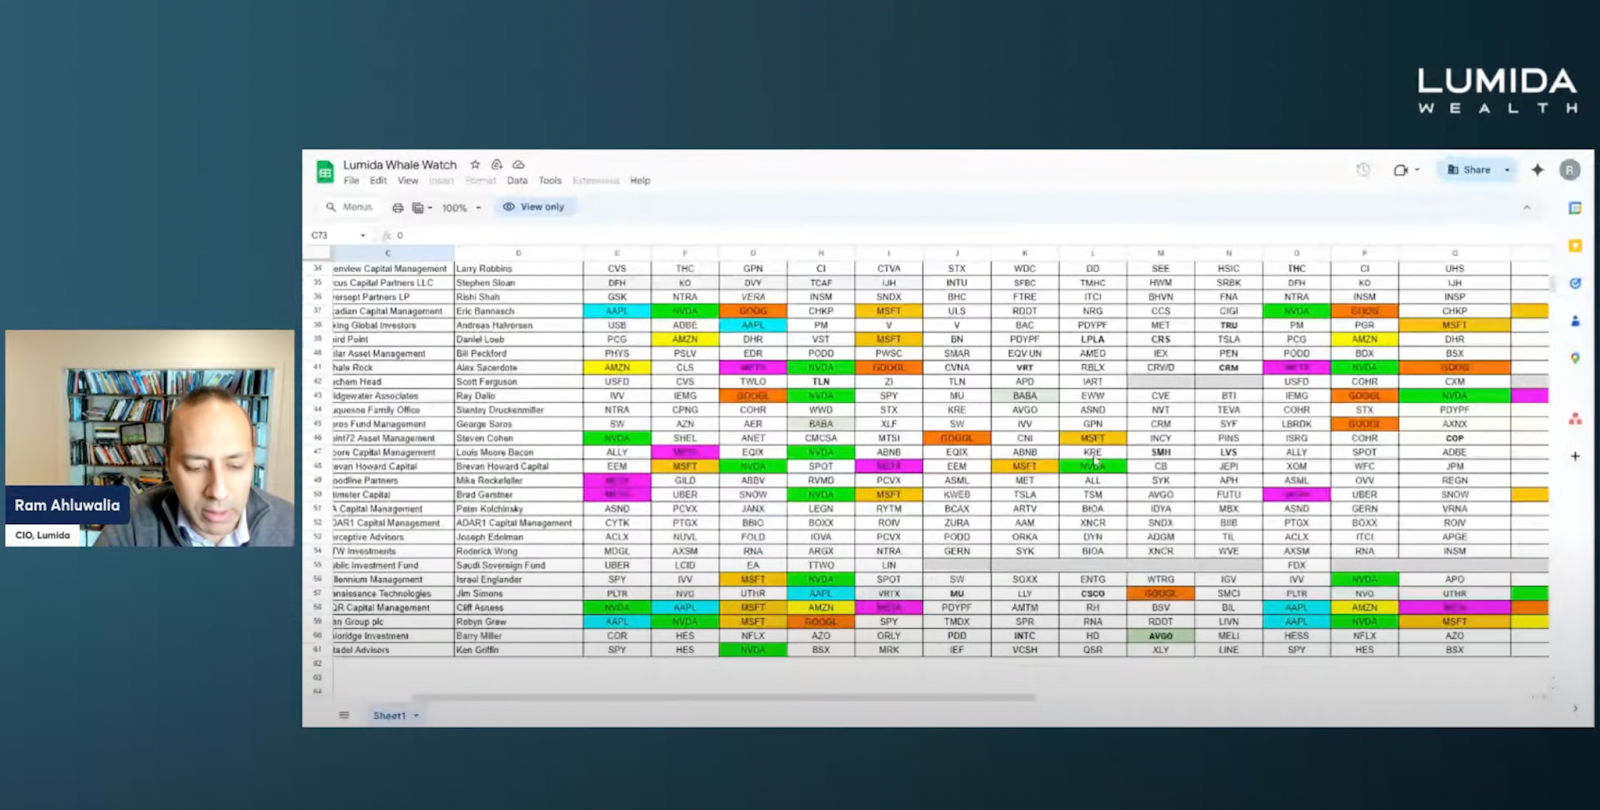The height and width of the screenshot is (810, 1600).
Task: Open the Tools menu
Action: [x=550, y=181]
